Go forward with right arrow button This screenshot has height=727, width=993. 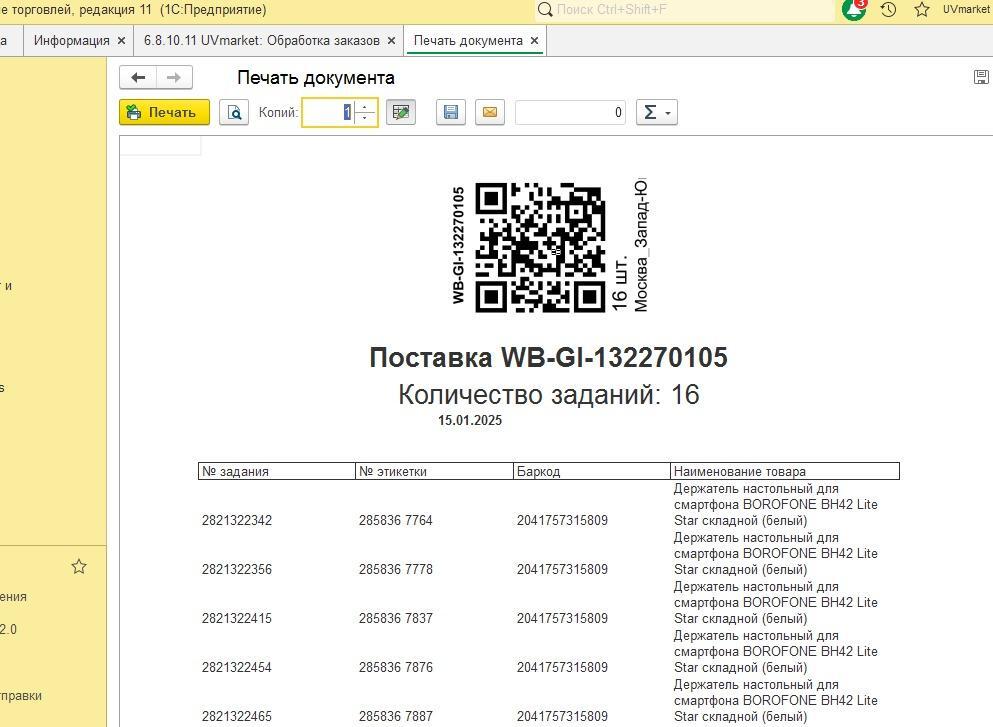[174, 77]
